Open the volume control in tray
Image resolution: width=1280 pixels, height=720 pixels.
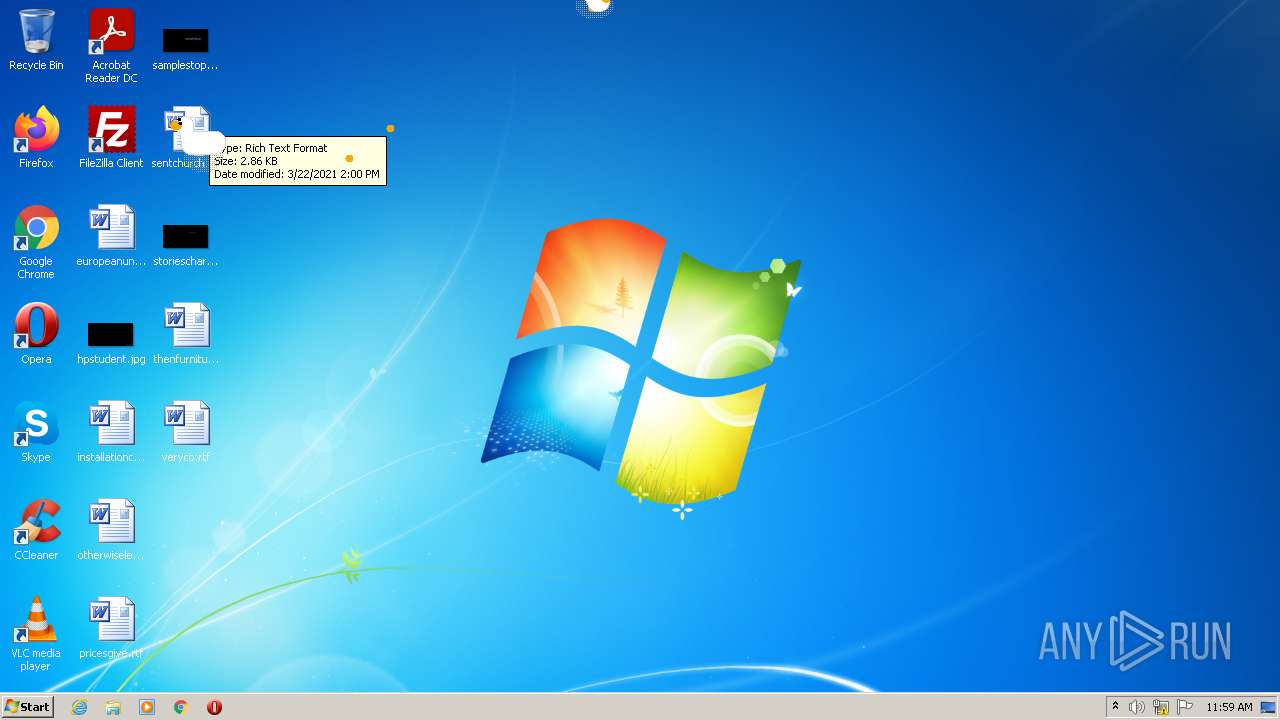pyautogui.click(x=1137, y=707)
